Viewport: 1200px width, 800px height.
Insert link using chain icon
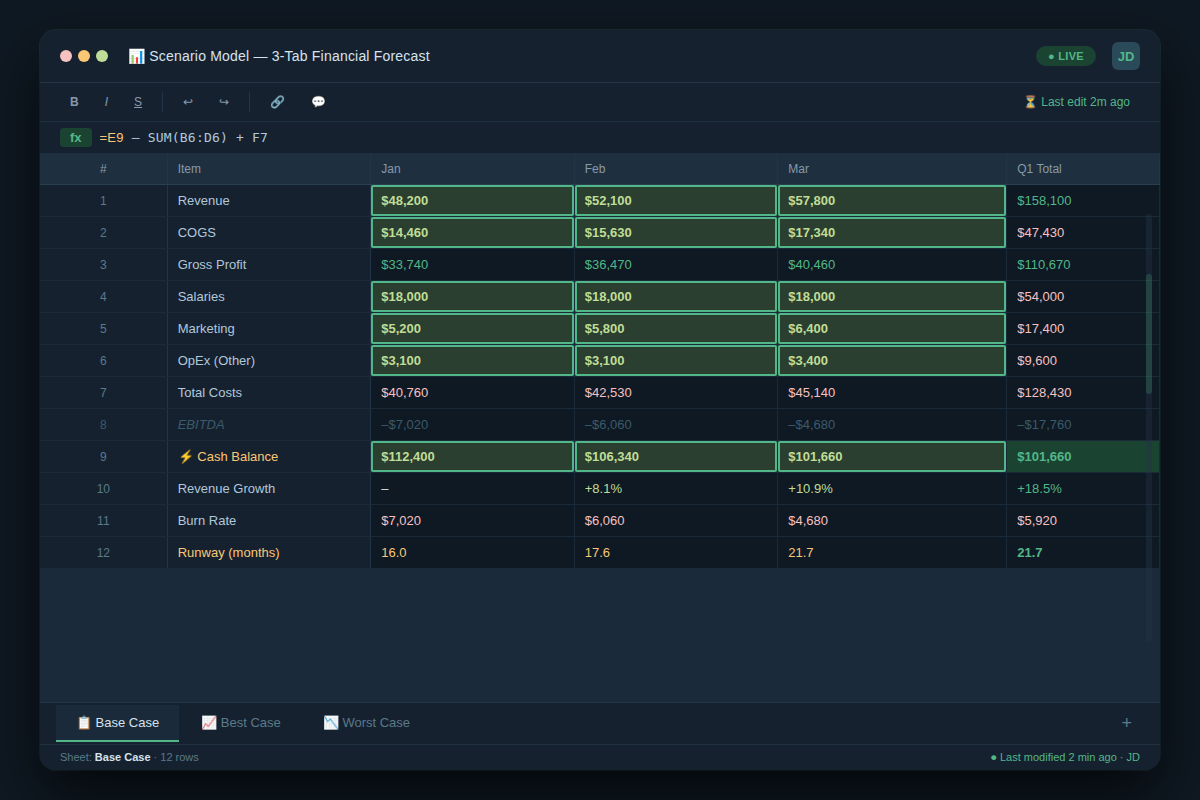coord(277,102)
